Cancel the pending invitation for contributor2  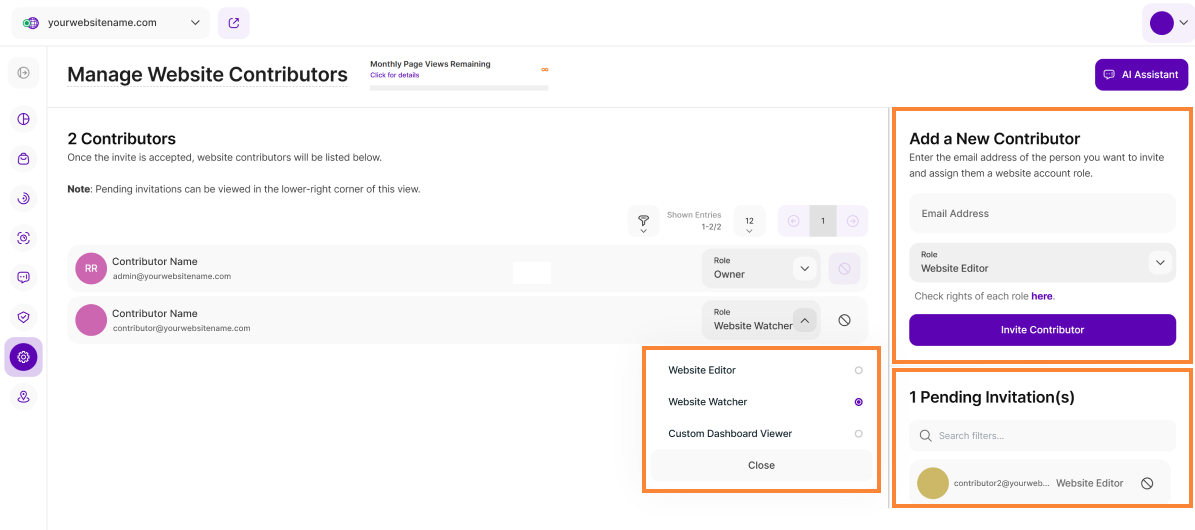pos(1147,483)
